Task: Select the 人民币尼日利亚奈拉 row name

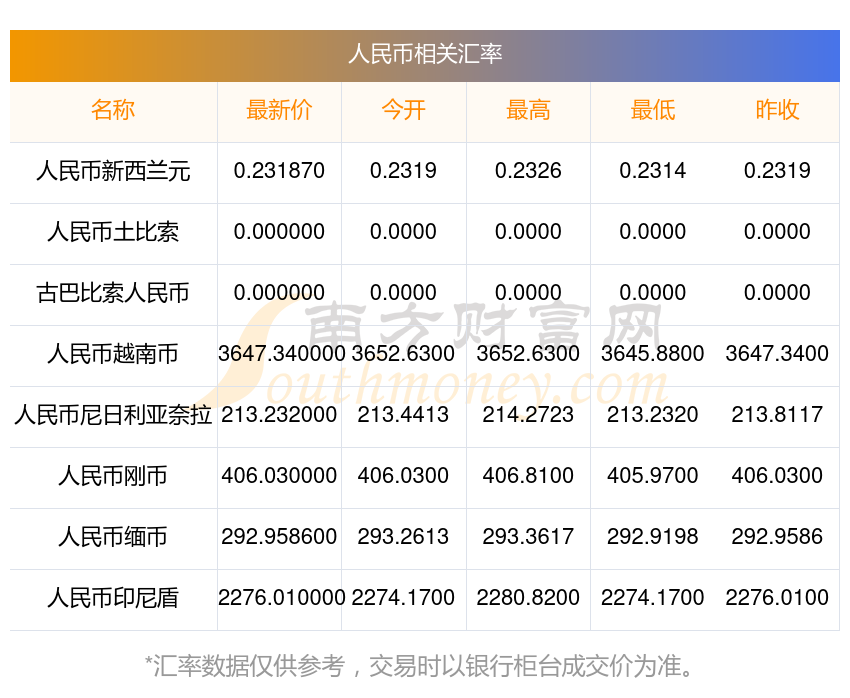Action: [x=113, y=415]
